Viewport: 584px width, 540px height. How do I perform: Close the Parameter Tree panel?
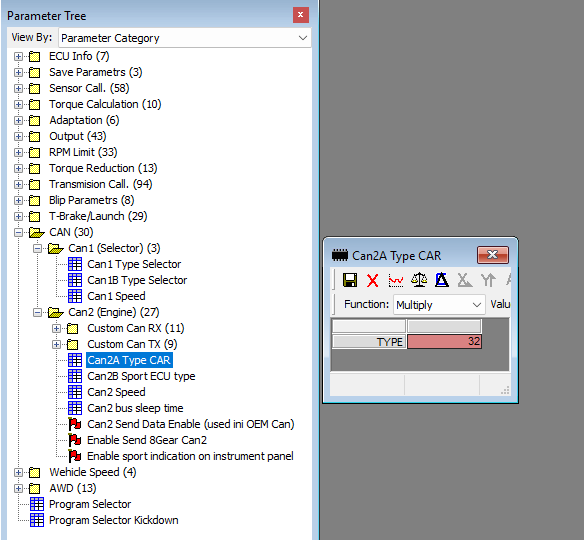tap(301, 15)
